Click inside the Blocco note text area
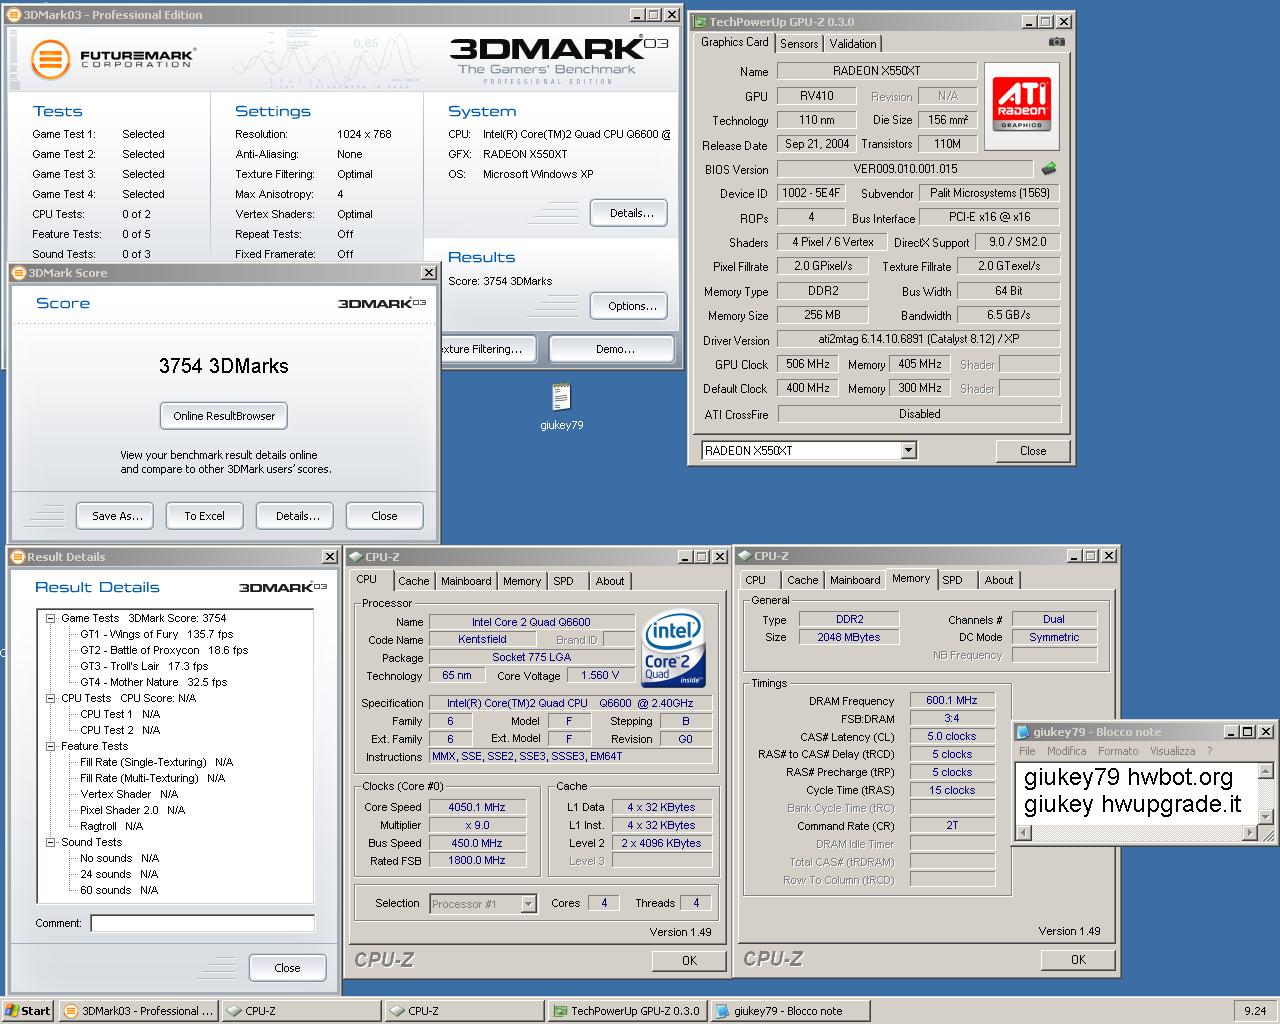The width and height of the screenshot is (1280, 1024). 1136,793
